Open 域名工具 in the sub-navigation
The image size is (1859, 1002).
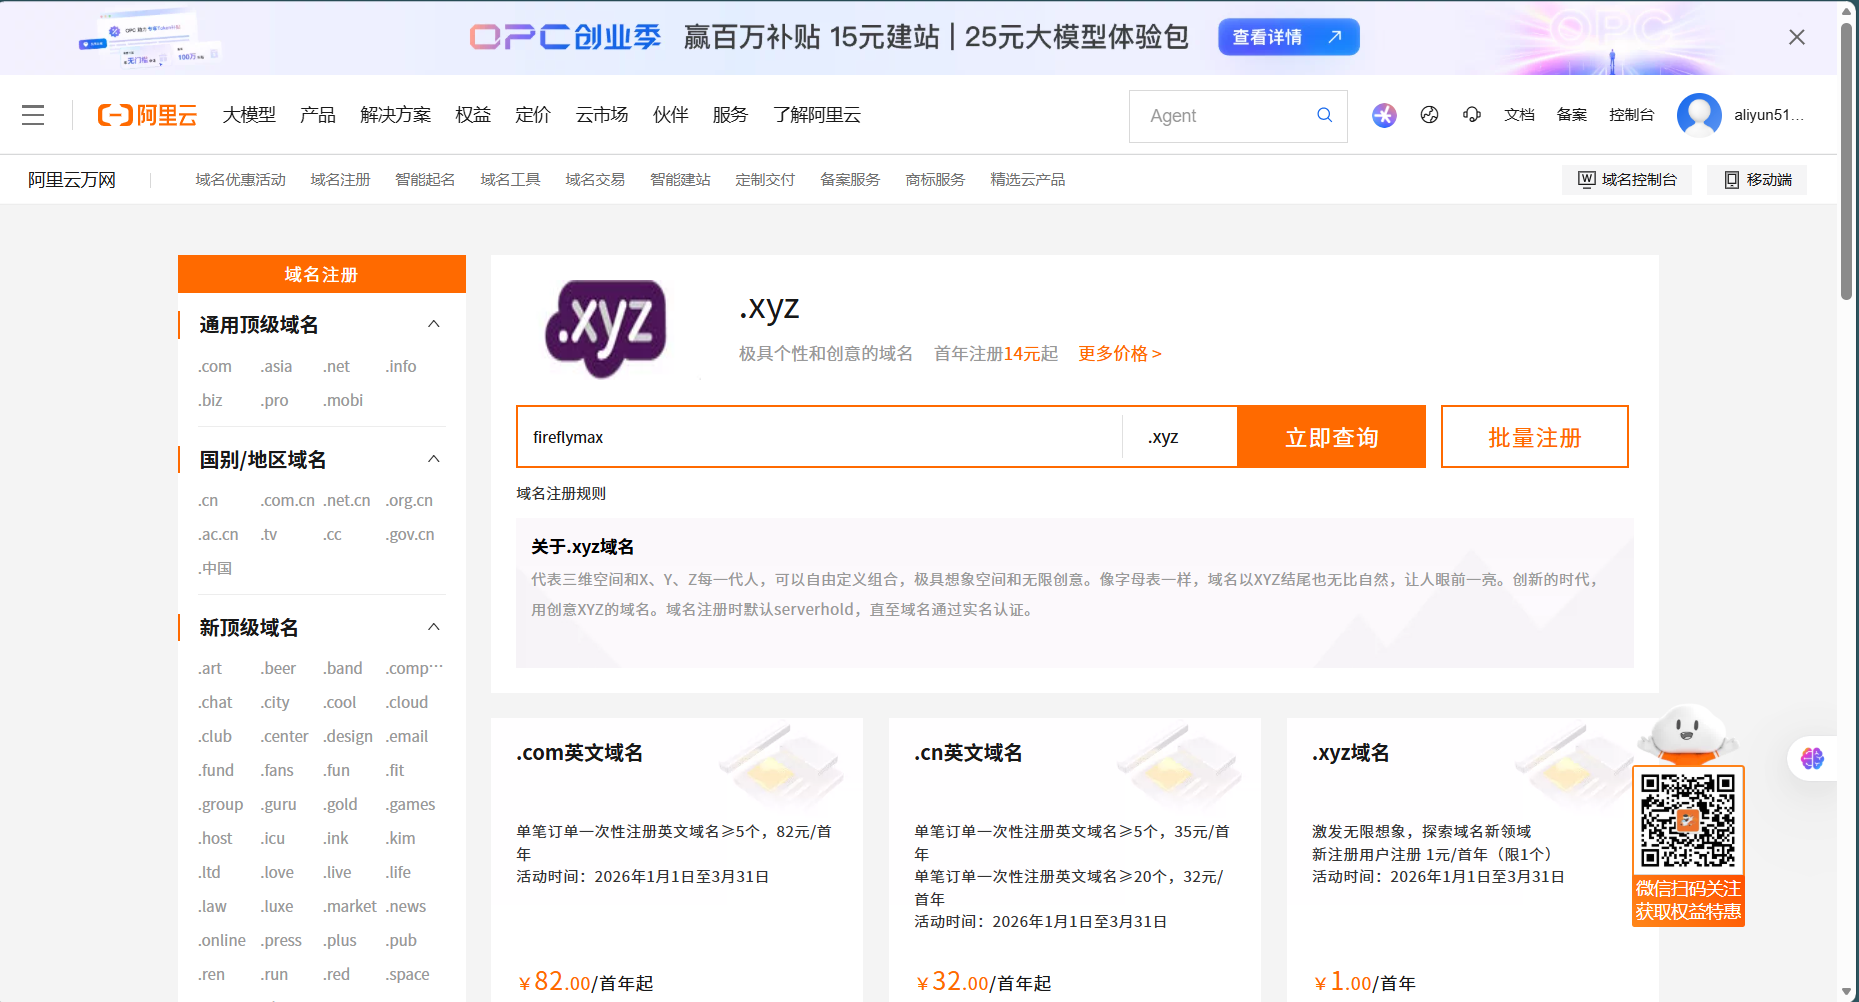coord(510,180)
